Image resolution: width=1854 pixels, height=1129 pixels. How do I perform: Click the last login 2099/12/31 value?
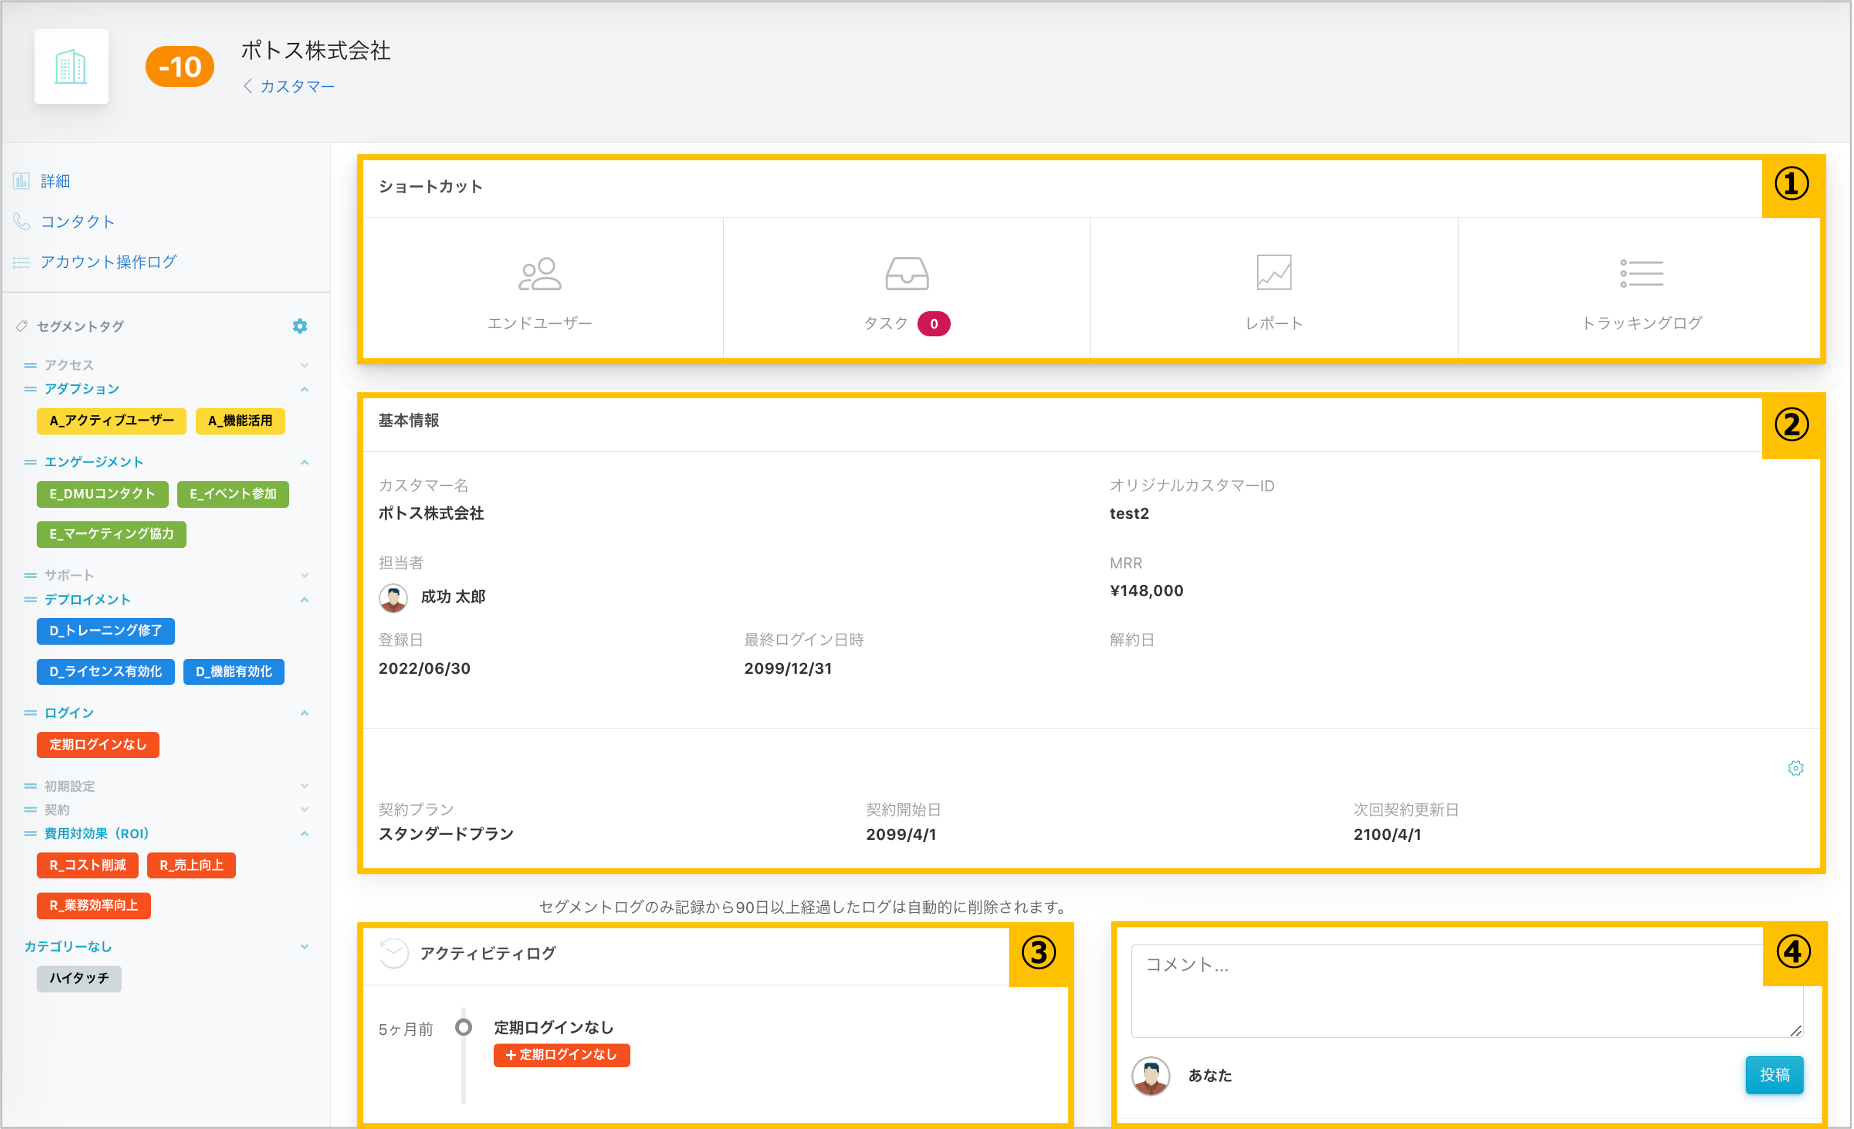point(788,669)
